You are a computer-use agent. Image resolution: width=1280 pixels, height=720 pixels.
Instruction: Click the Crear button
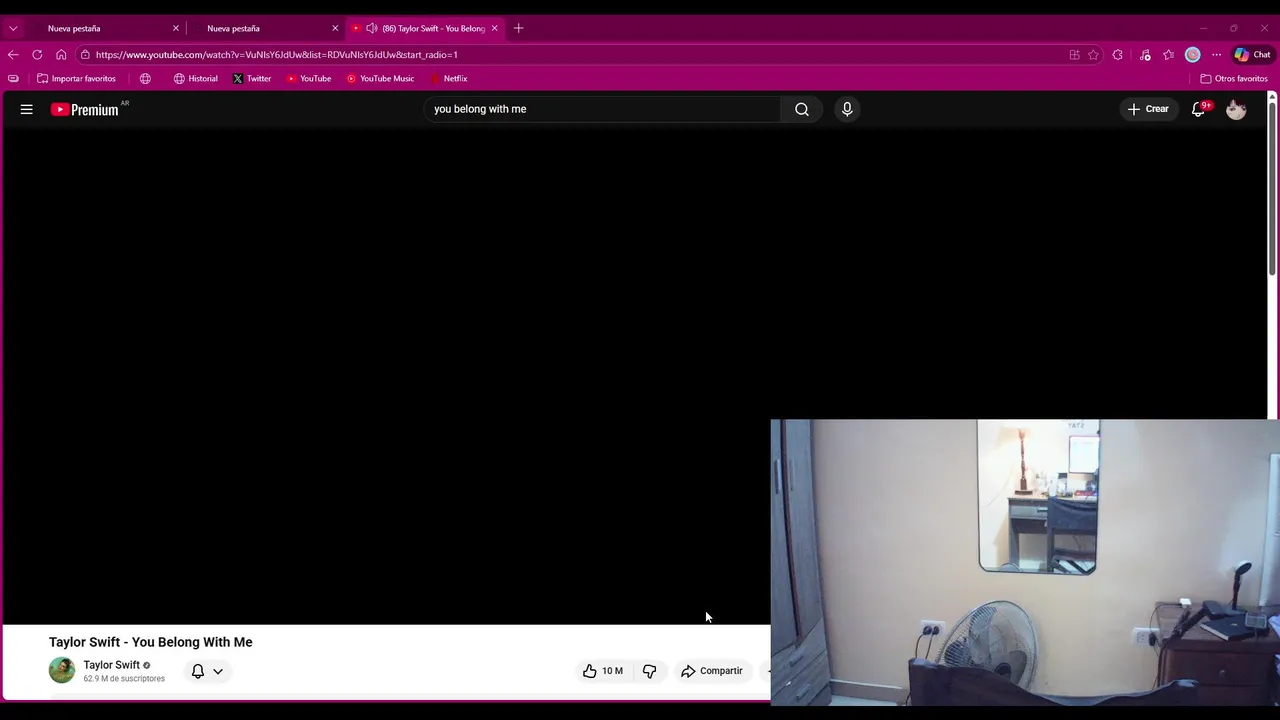click(x=1148, y=109)
